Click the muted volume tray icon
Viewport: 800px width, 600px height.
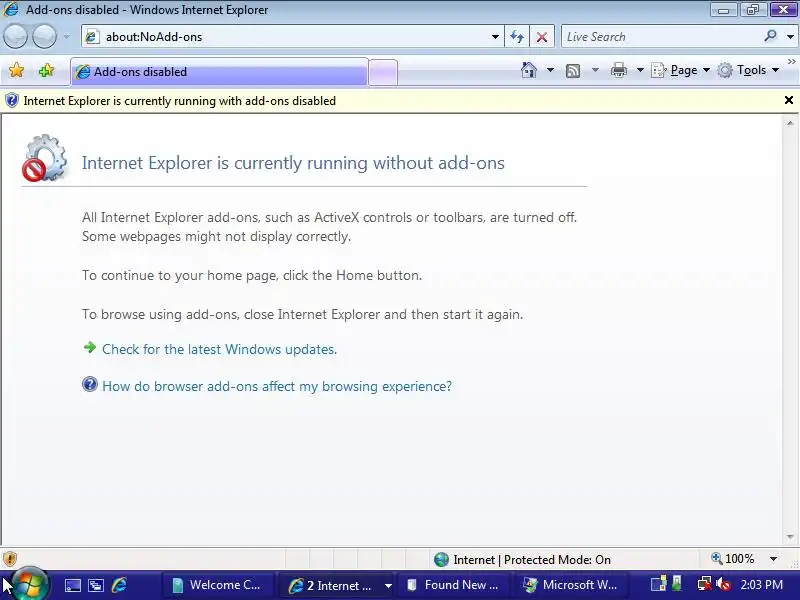click(723, 585)
